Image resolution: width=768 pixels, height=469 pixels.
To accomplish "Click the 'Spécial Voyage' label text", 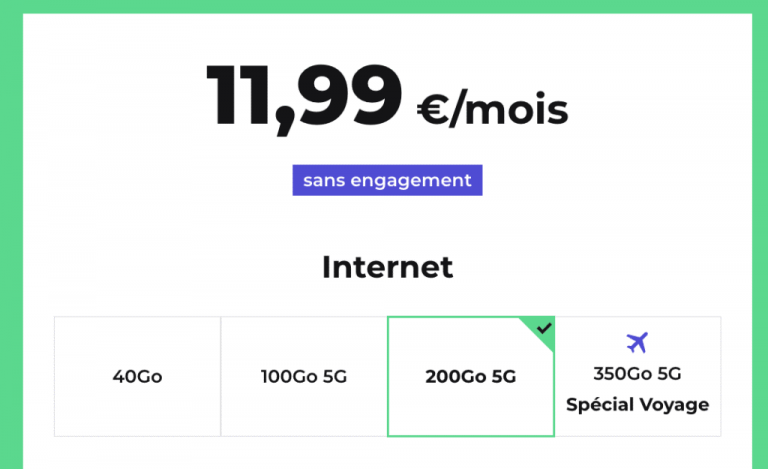I will pyautogui.click(x=637, y=405).
